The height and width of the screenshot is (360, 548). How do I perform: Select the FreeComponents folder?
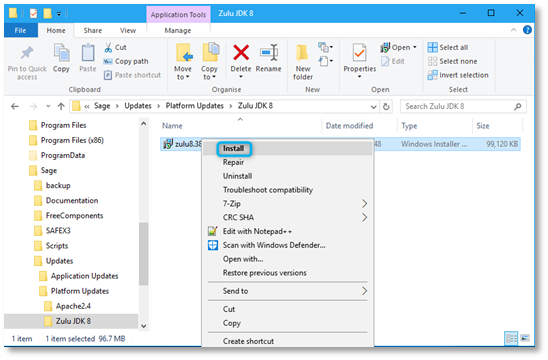(x=69, y=216)
